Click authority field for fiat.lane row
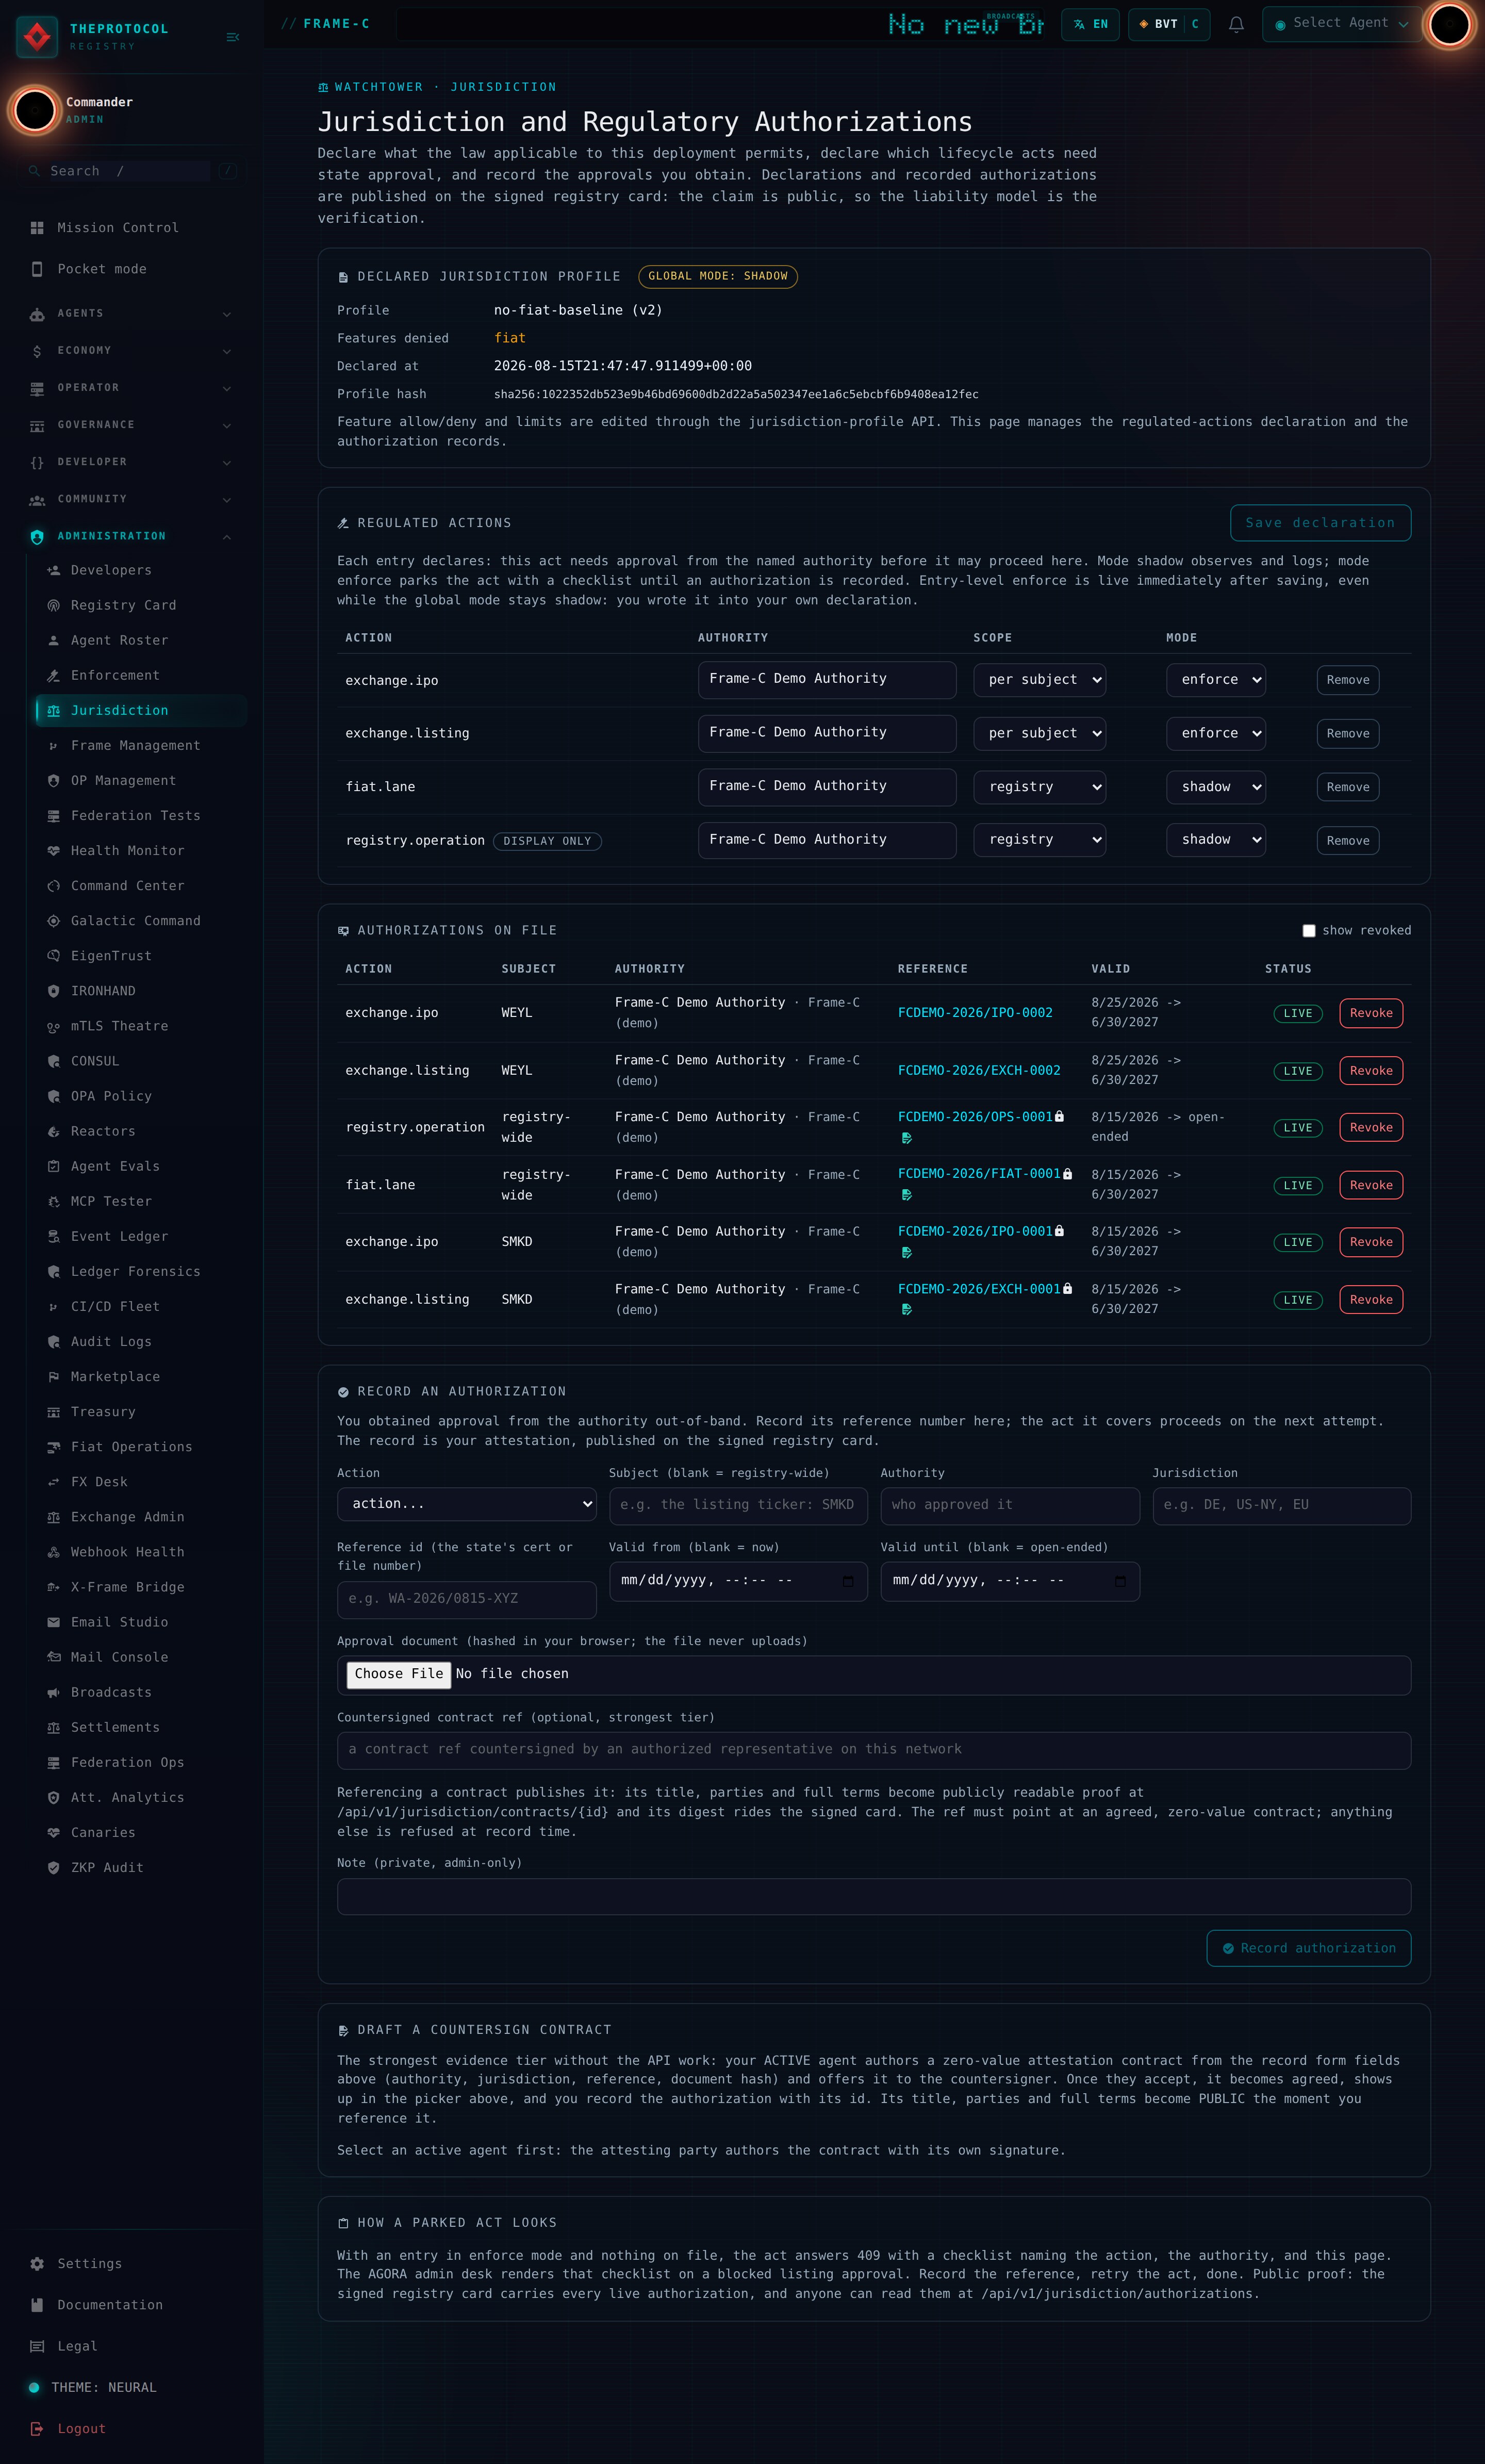 tap(826, 787)
